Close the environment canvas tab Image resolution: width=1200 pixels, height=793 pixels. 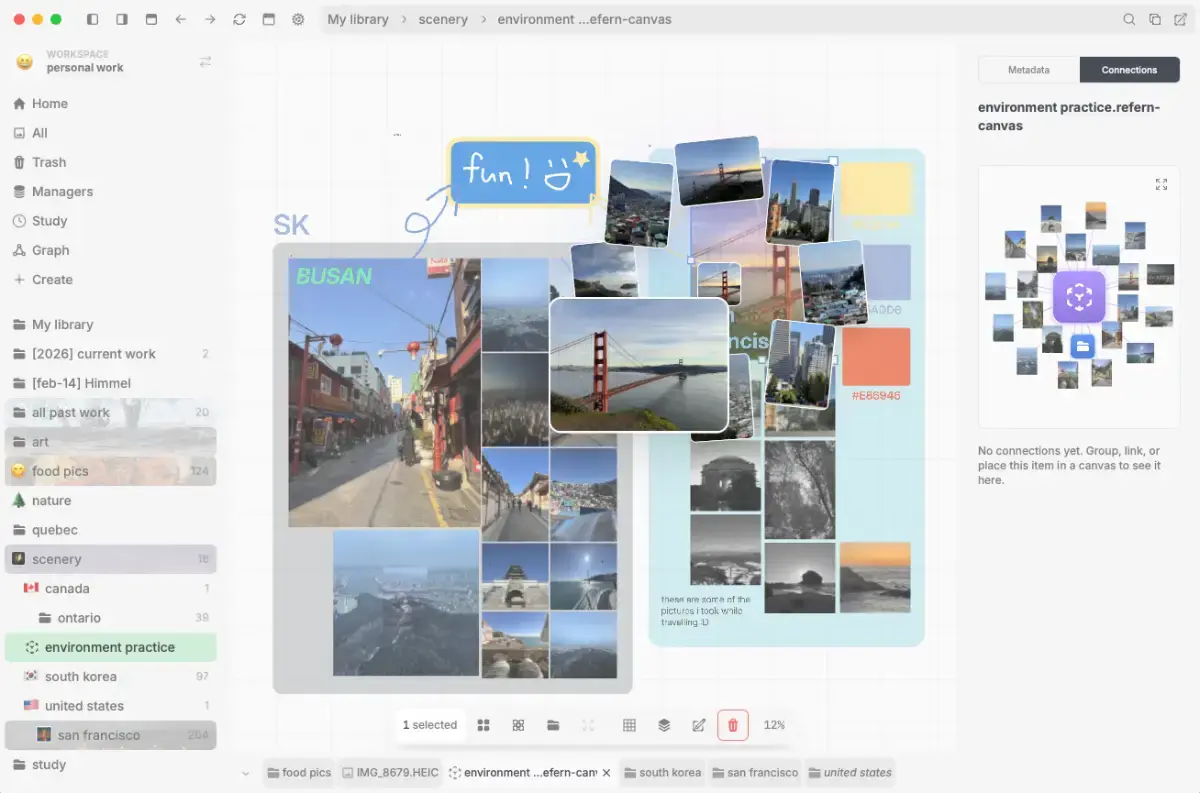click(606, 773)
